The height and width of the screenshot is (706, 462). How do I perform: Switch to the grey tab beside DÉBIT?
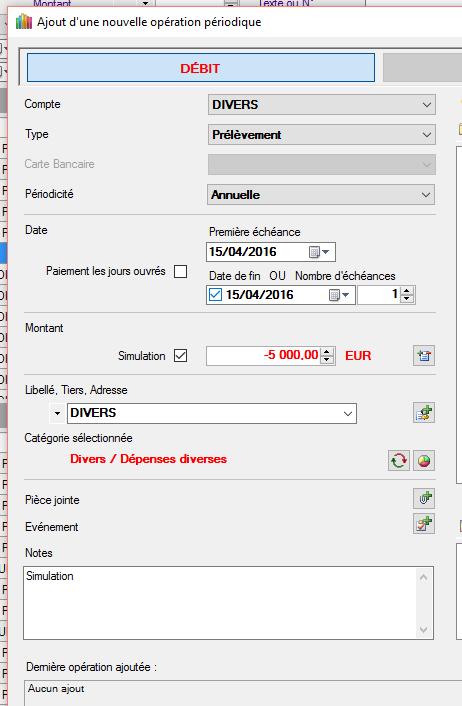(422, 68)
